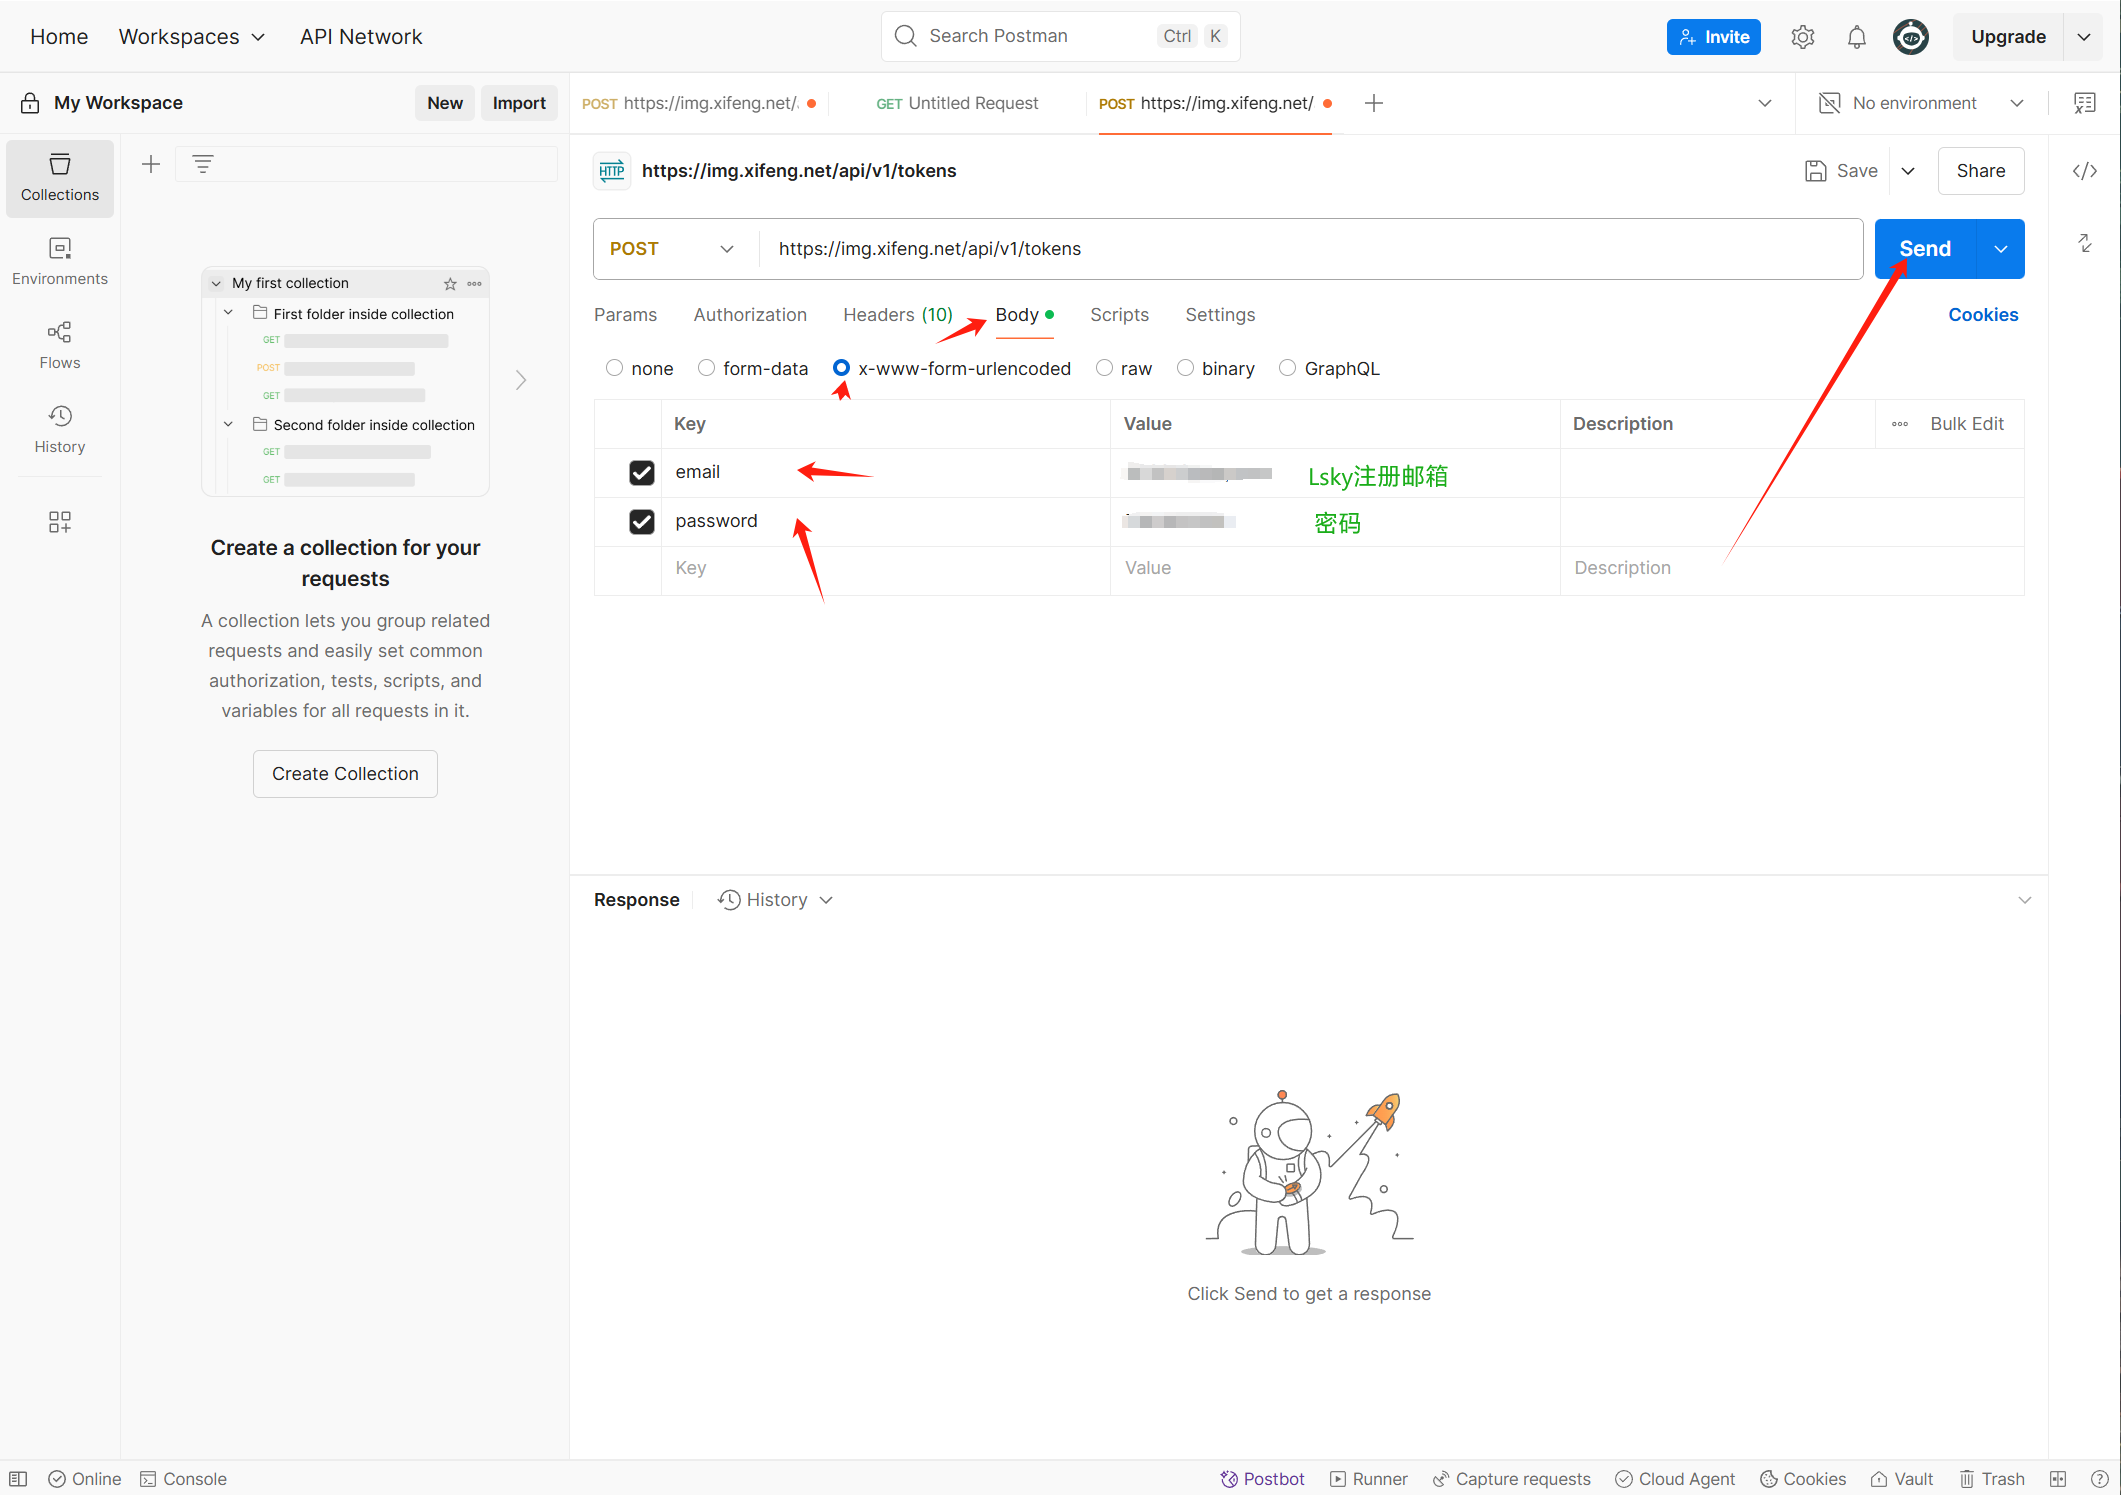Open the help icon in status bar
This screenshot has width=2121, height=1495.
(2100, 1479)
